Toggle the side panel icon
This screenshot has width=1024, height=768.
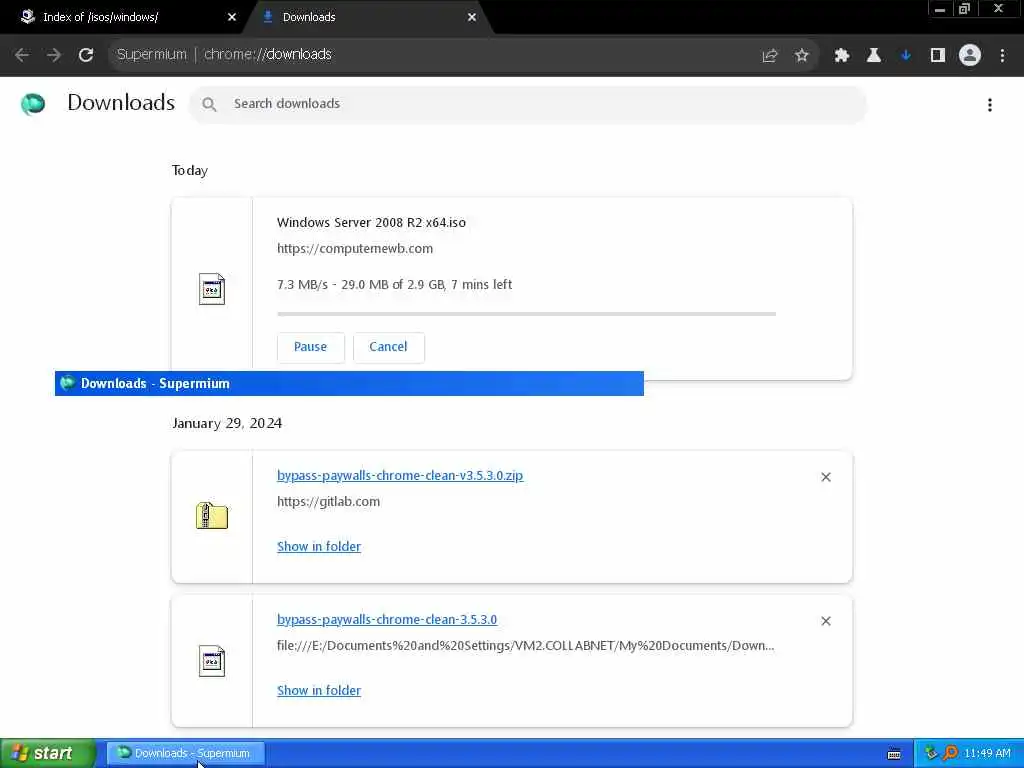tap(938, 56)
